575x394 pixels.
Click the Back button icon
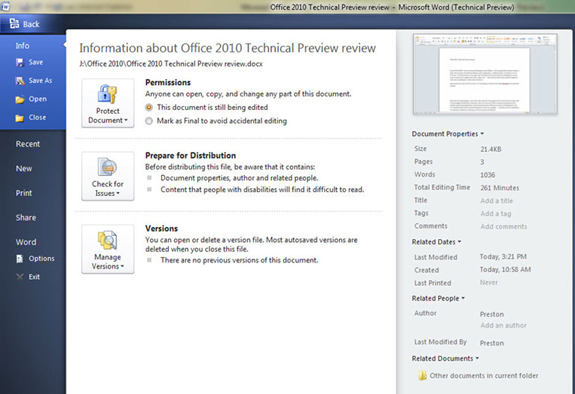pyautogui.click(x=14, y=24)
